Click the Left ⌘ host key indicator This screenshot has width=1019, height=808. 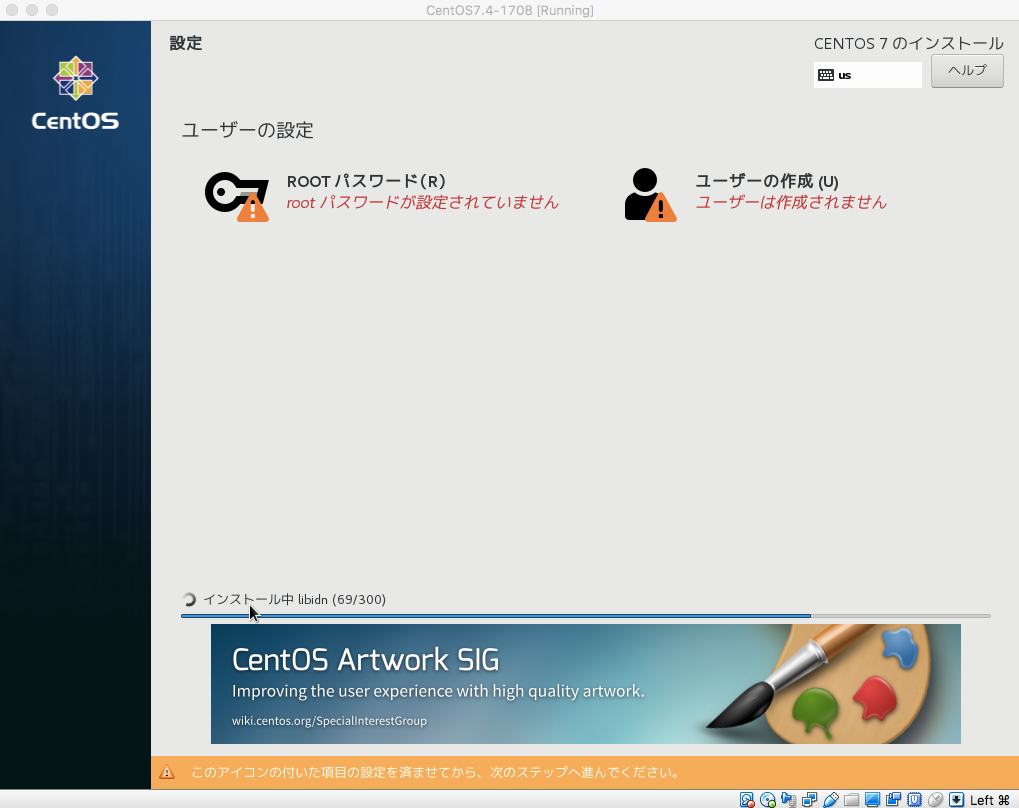pyautogui.click(x=989, y=800)
